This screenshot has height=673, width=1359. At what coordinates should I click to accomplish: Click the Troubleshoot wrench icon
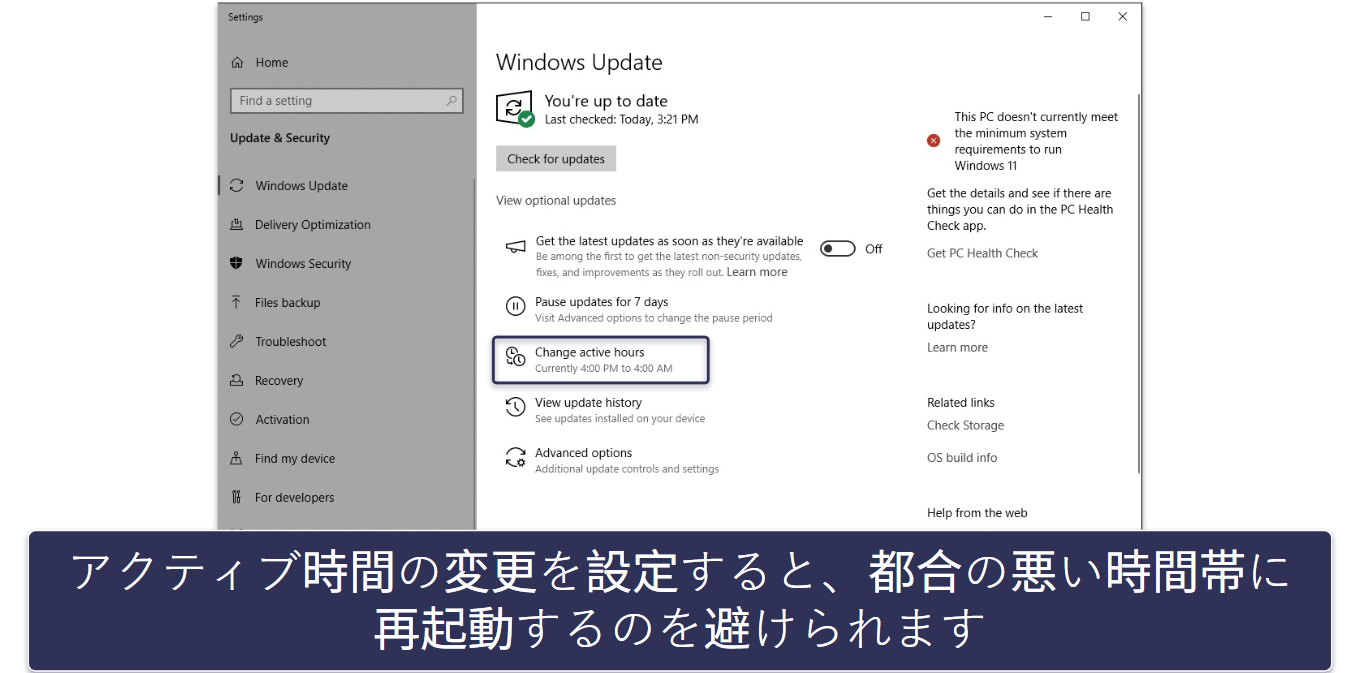point(237,342)
